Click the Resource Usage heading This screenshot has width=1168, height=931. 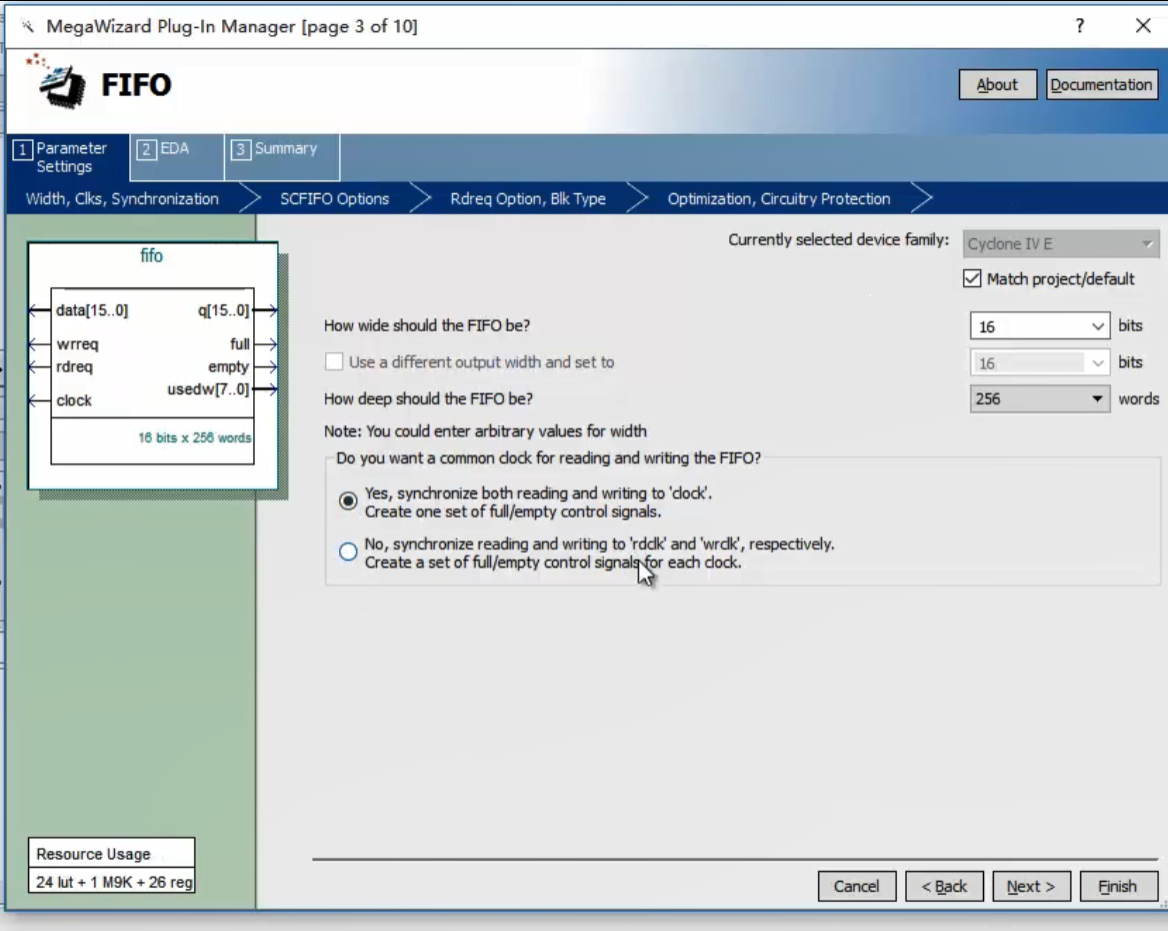(x=93, y=854)
